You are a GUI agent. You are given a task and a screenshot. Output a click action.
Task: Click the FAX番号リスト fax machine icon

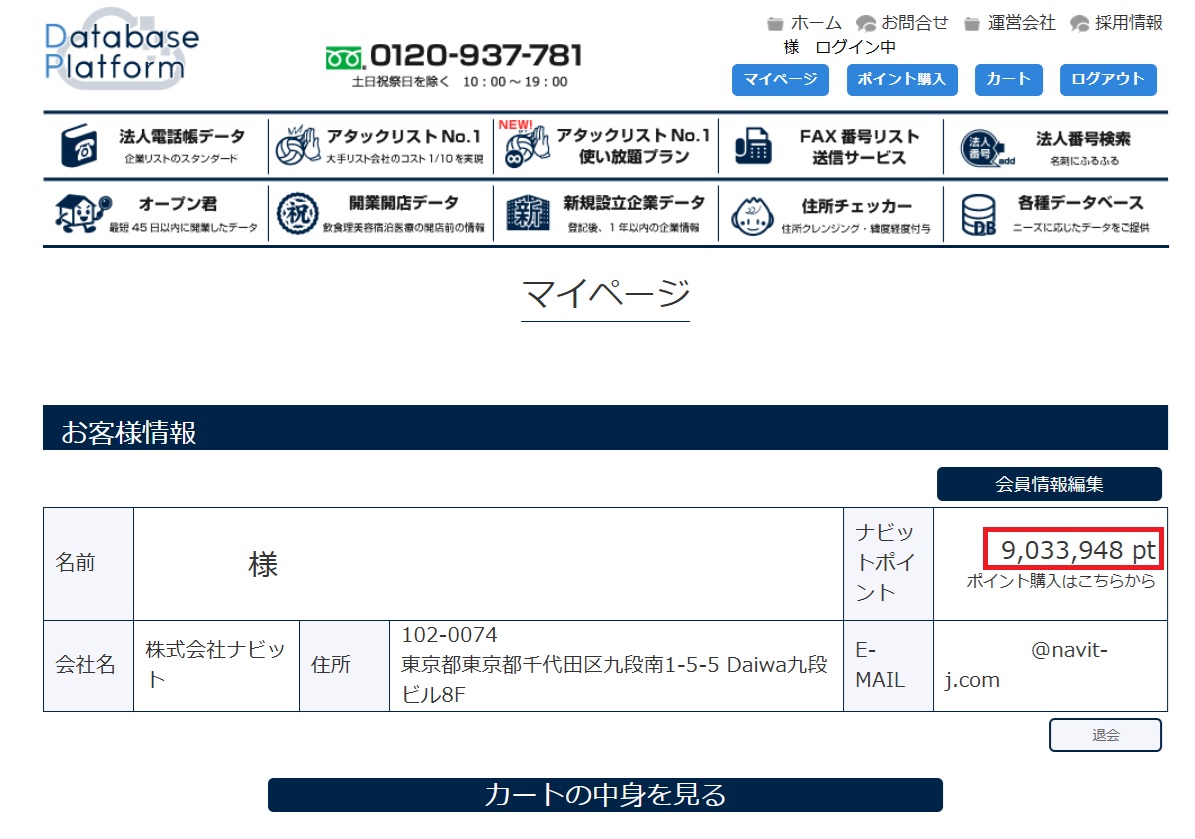(753, 146)
